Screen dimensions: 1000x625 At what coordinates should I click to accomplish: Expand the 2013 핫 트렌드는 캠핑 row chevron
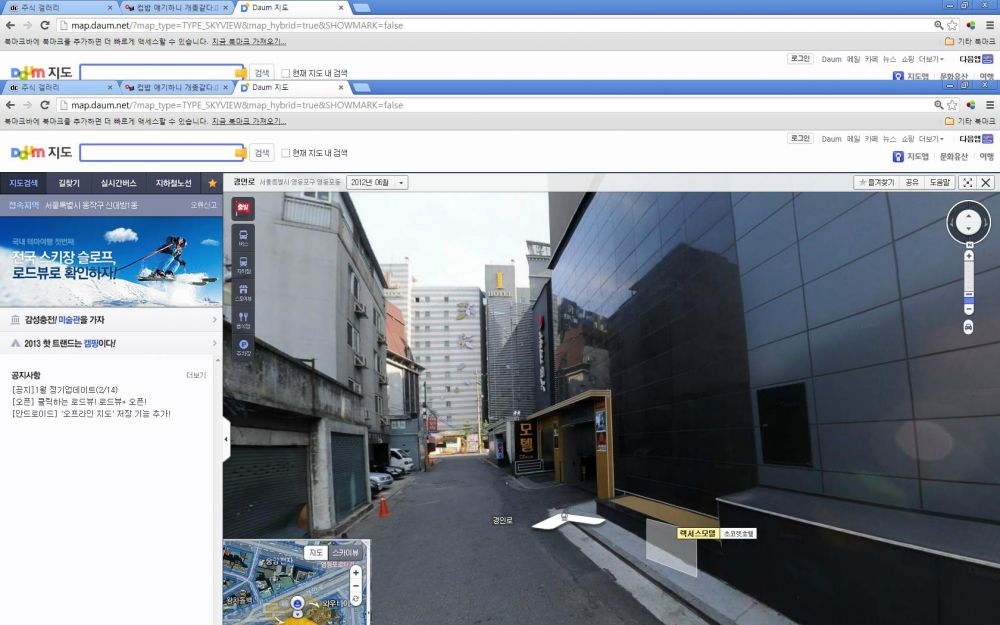(214, 343)
